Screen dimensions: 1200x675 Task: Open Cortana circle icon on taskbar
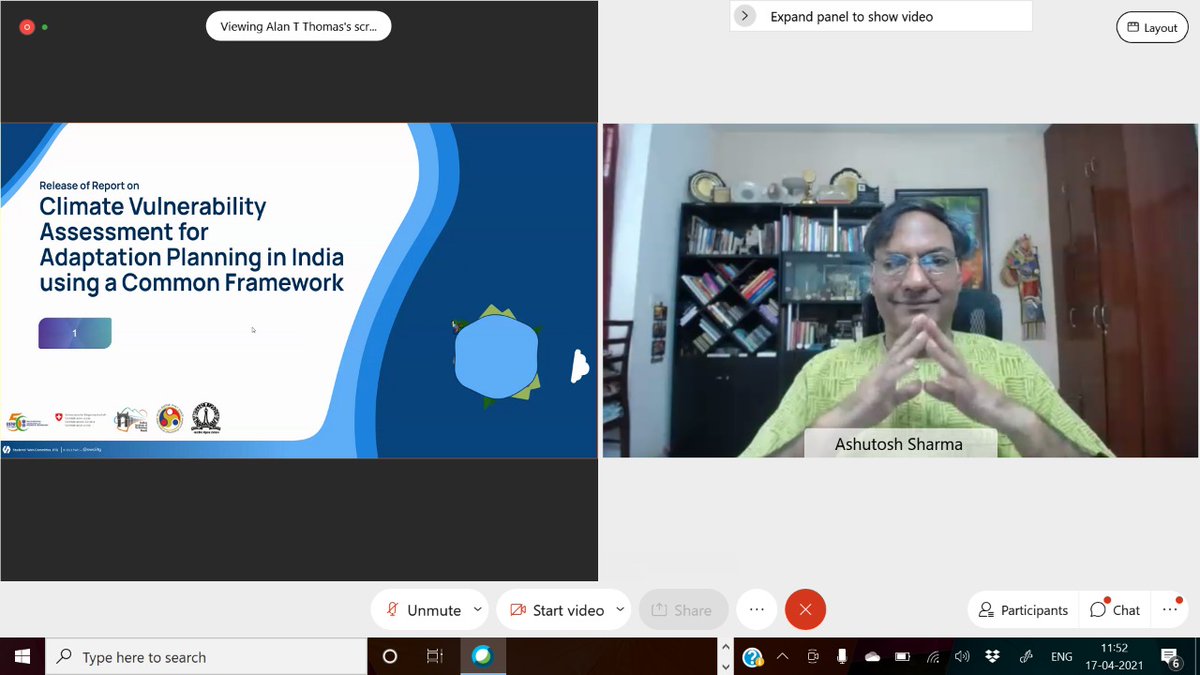[x=390, y=657]
